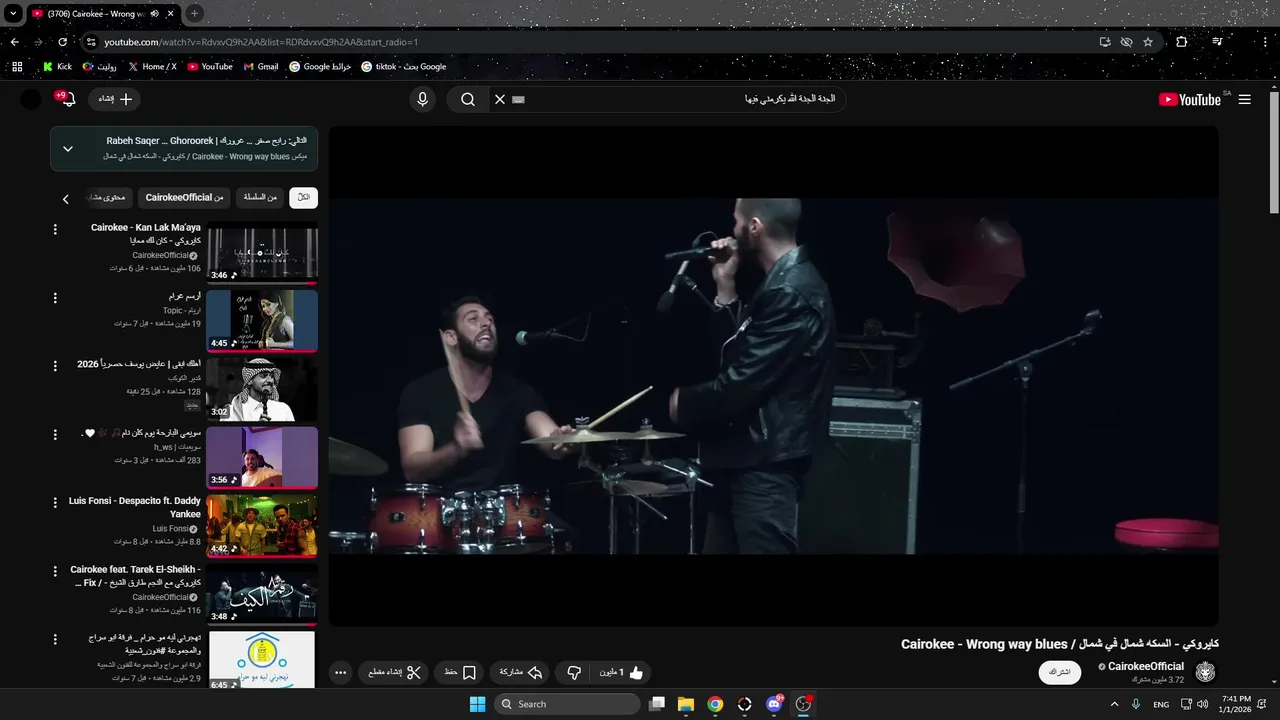The width and height of the screenshot is (1280, 720).
Task: Click the address bar URL
Action: pyautogui.click(x=261, y=42)
